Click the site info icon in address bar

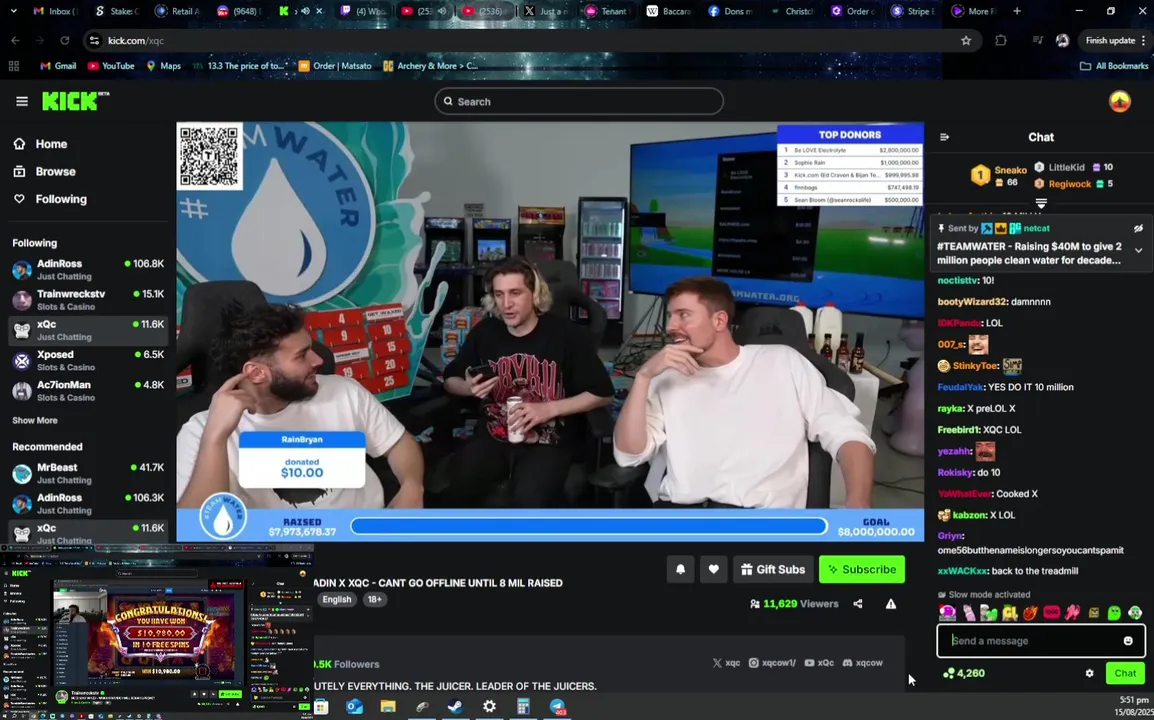(94, 40)
